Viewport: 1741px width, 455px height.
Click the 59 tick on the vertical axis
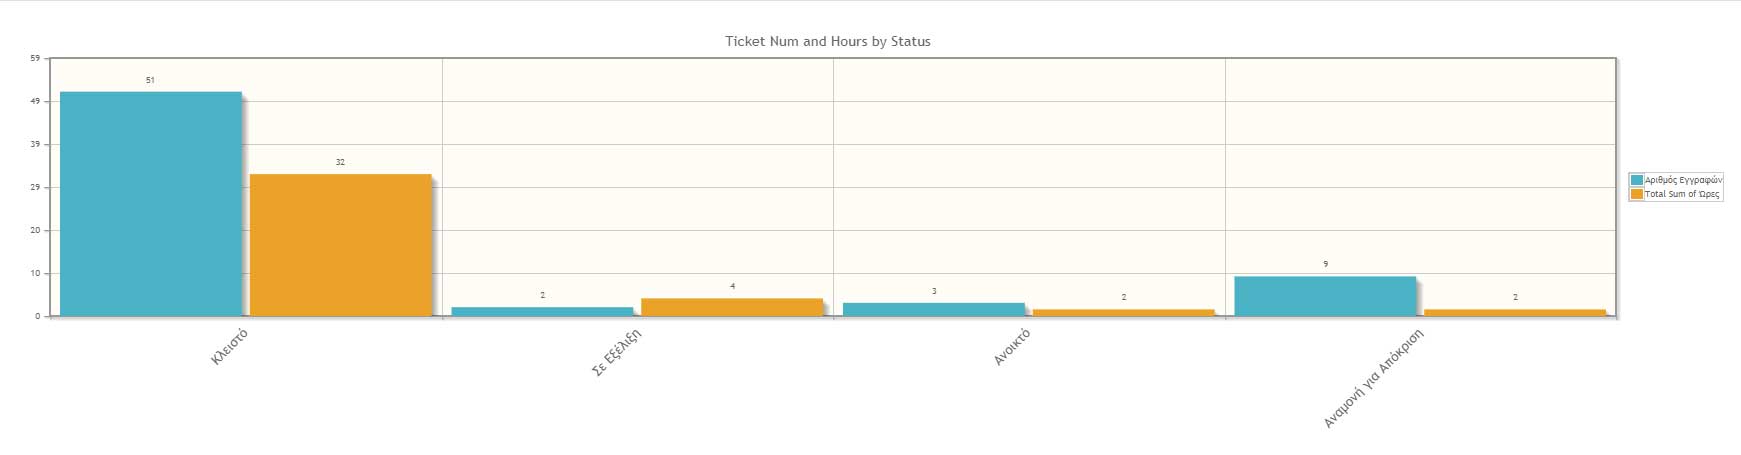point(35,58)
